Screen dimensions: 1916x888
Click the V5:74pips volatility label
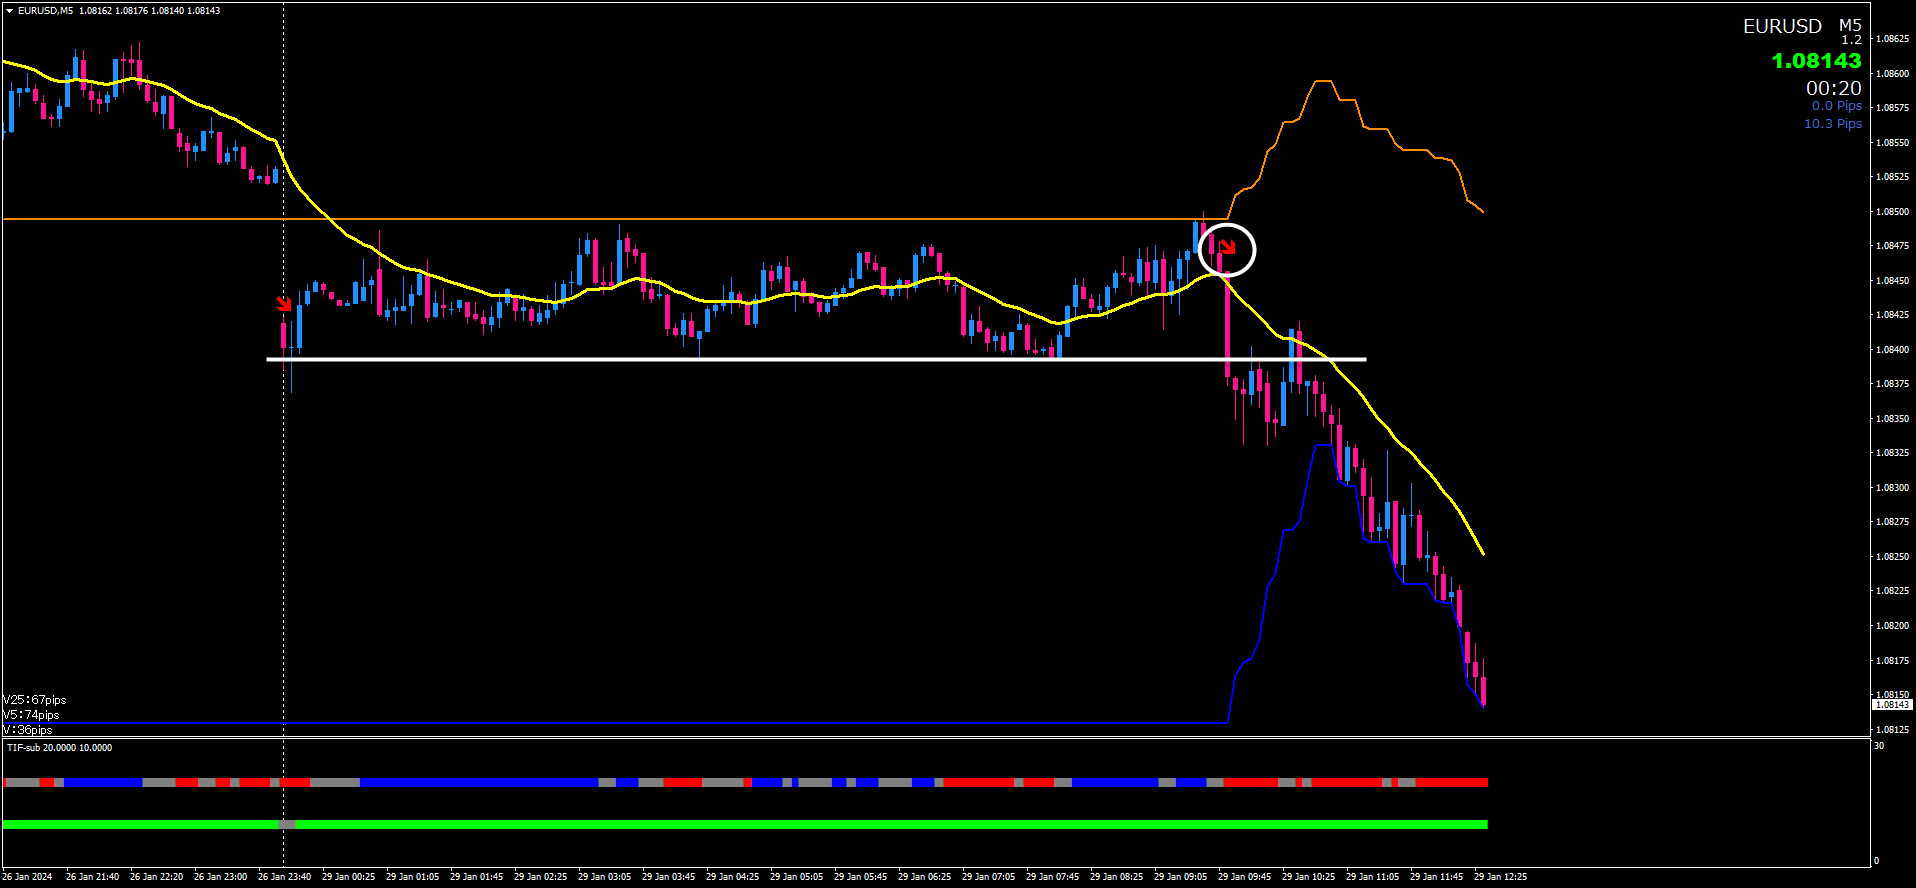pos(31,715)
